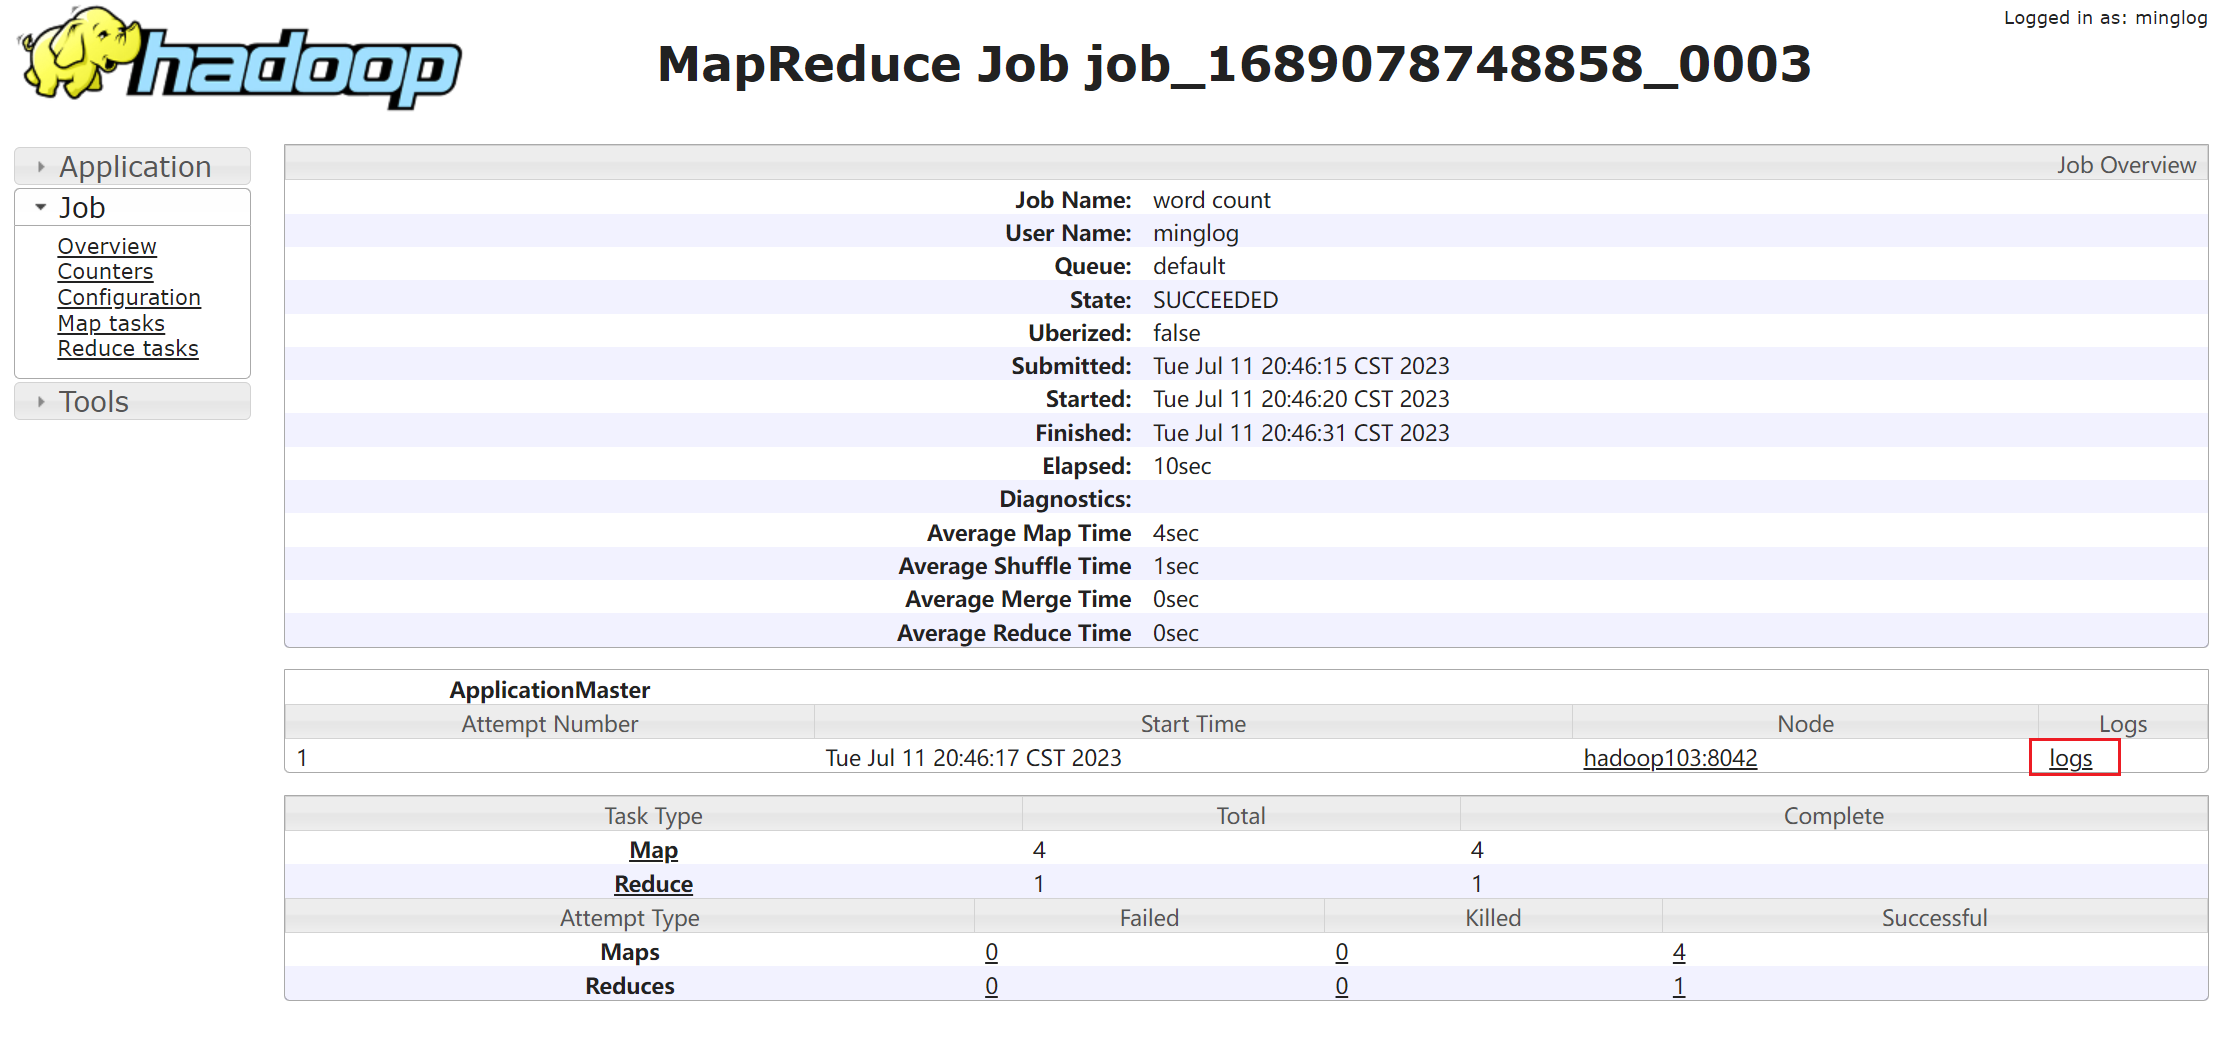Screen dimensions: 2217x1042
Task: Select the queue value 'default'
Action: [1188, 266]
